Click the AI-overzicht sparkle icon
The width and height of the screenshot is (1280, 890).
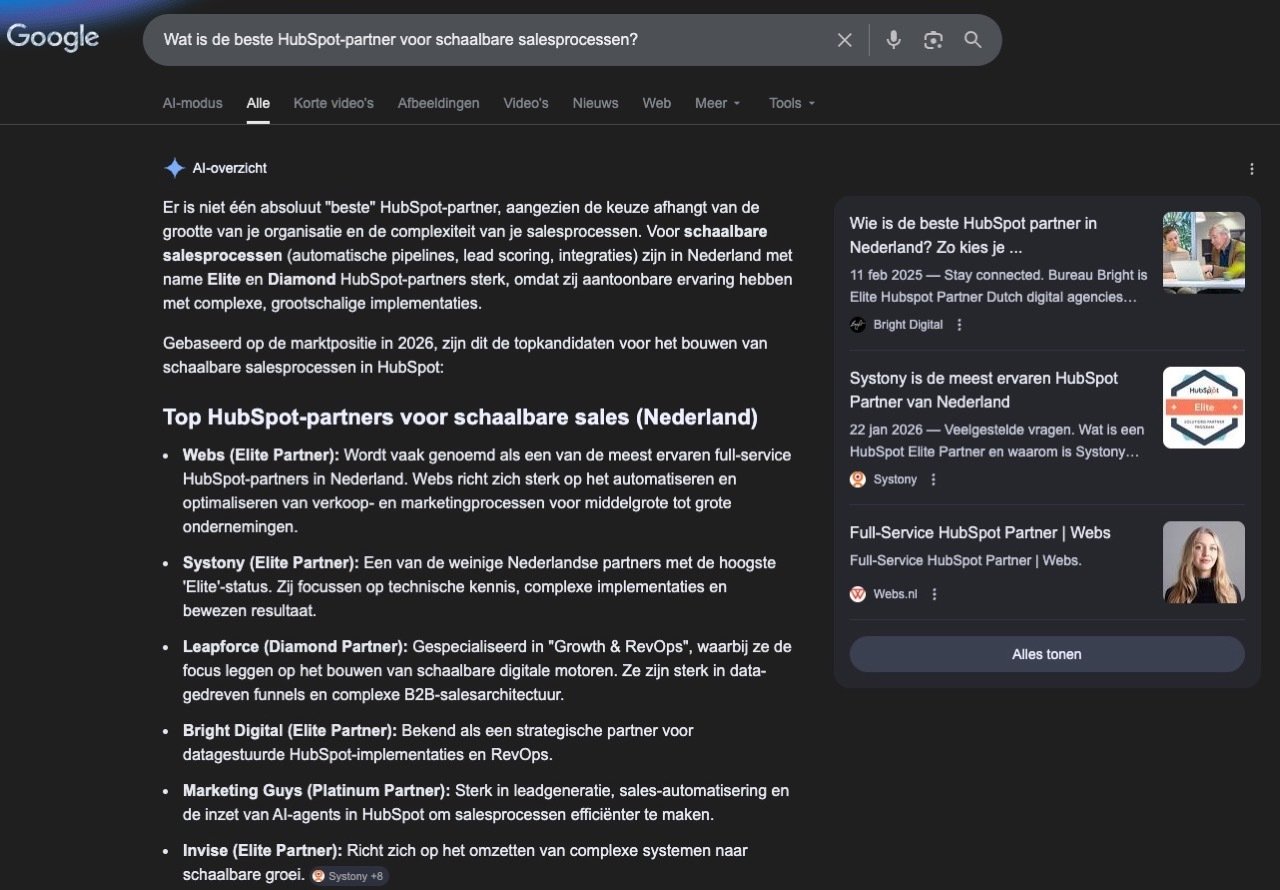(x=173, y=167)
